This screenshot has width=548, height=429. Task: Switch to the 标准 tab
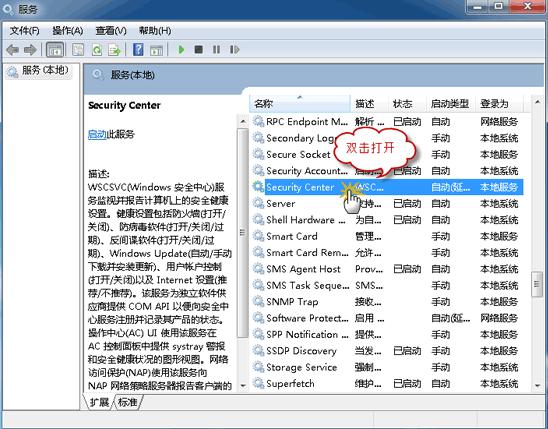pyautogui.click(x=127, y=402)
